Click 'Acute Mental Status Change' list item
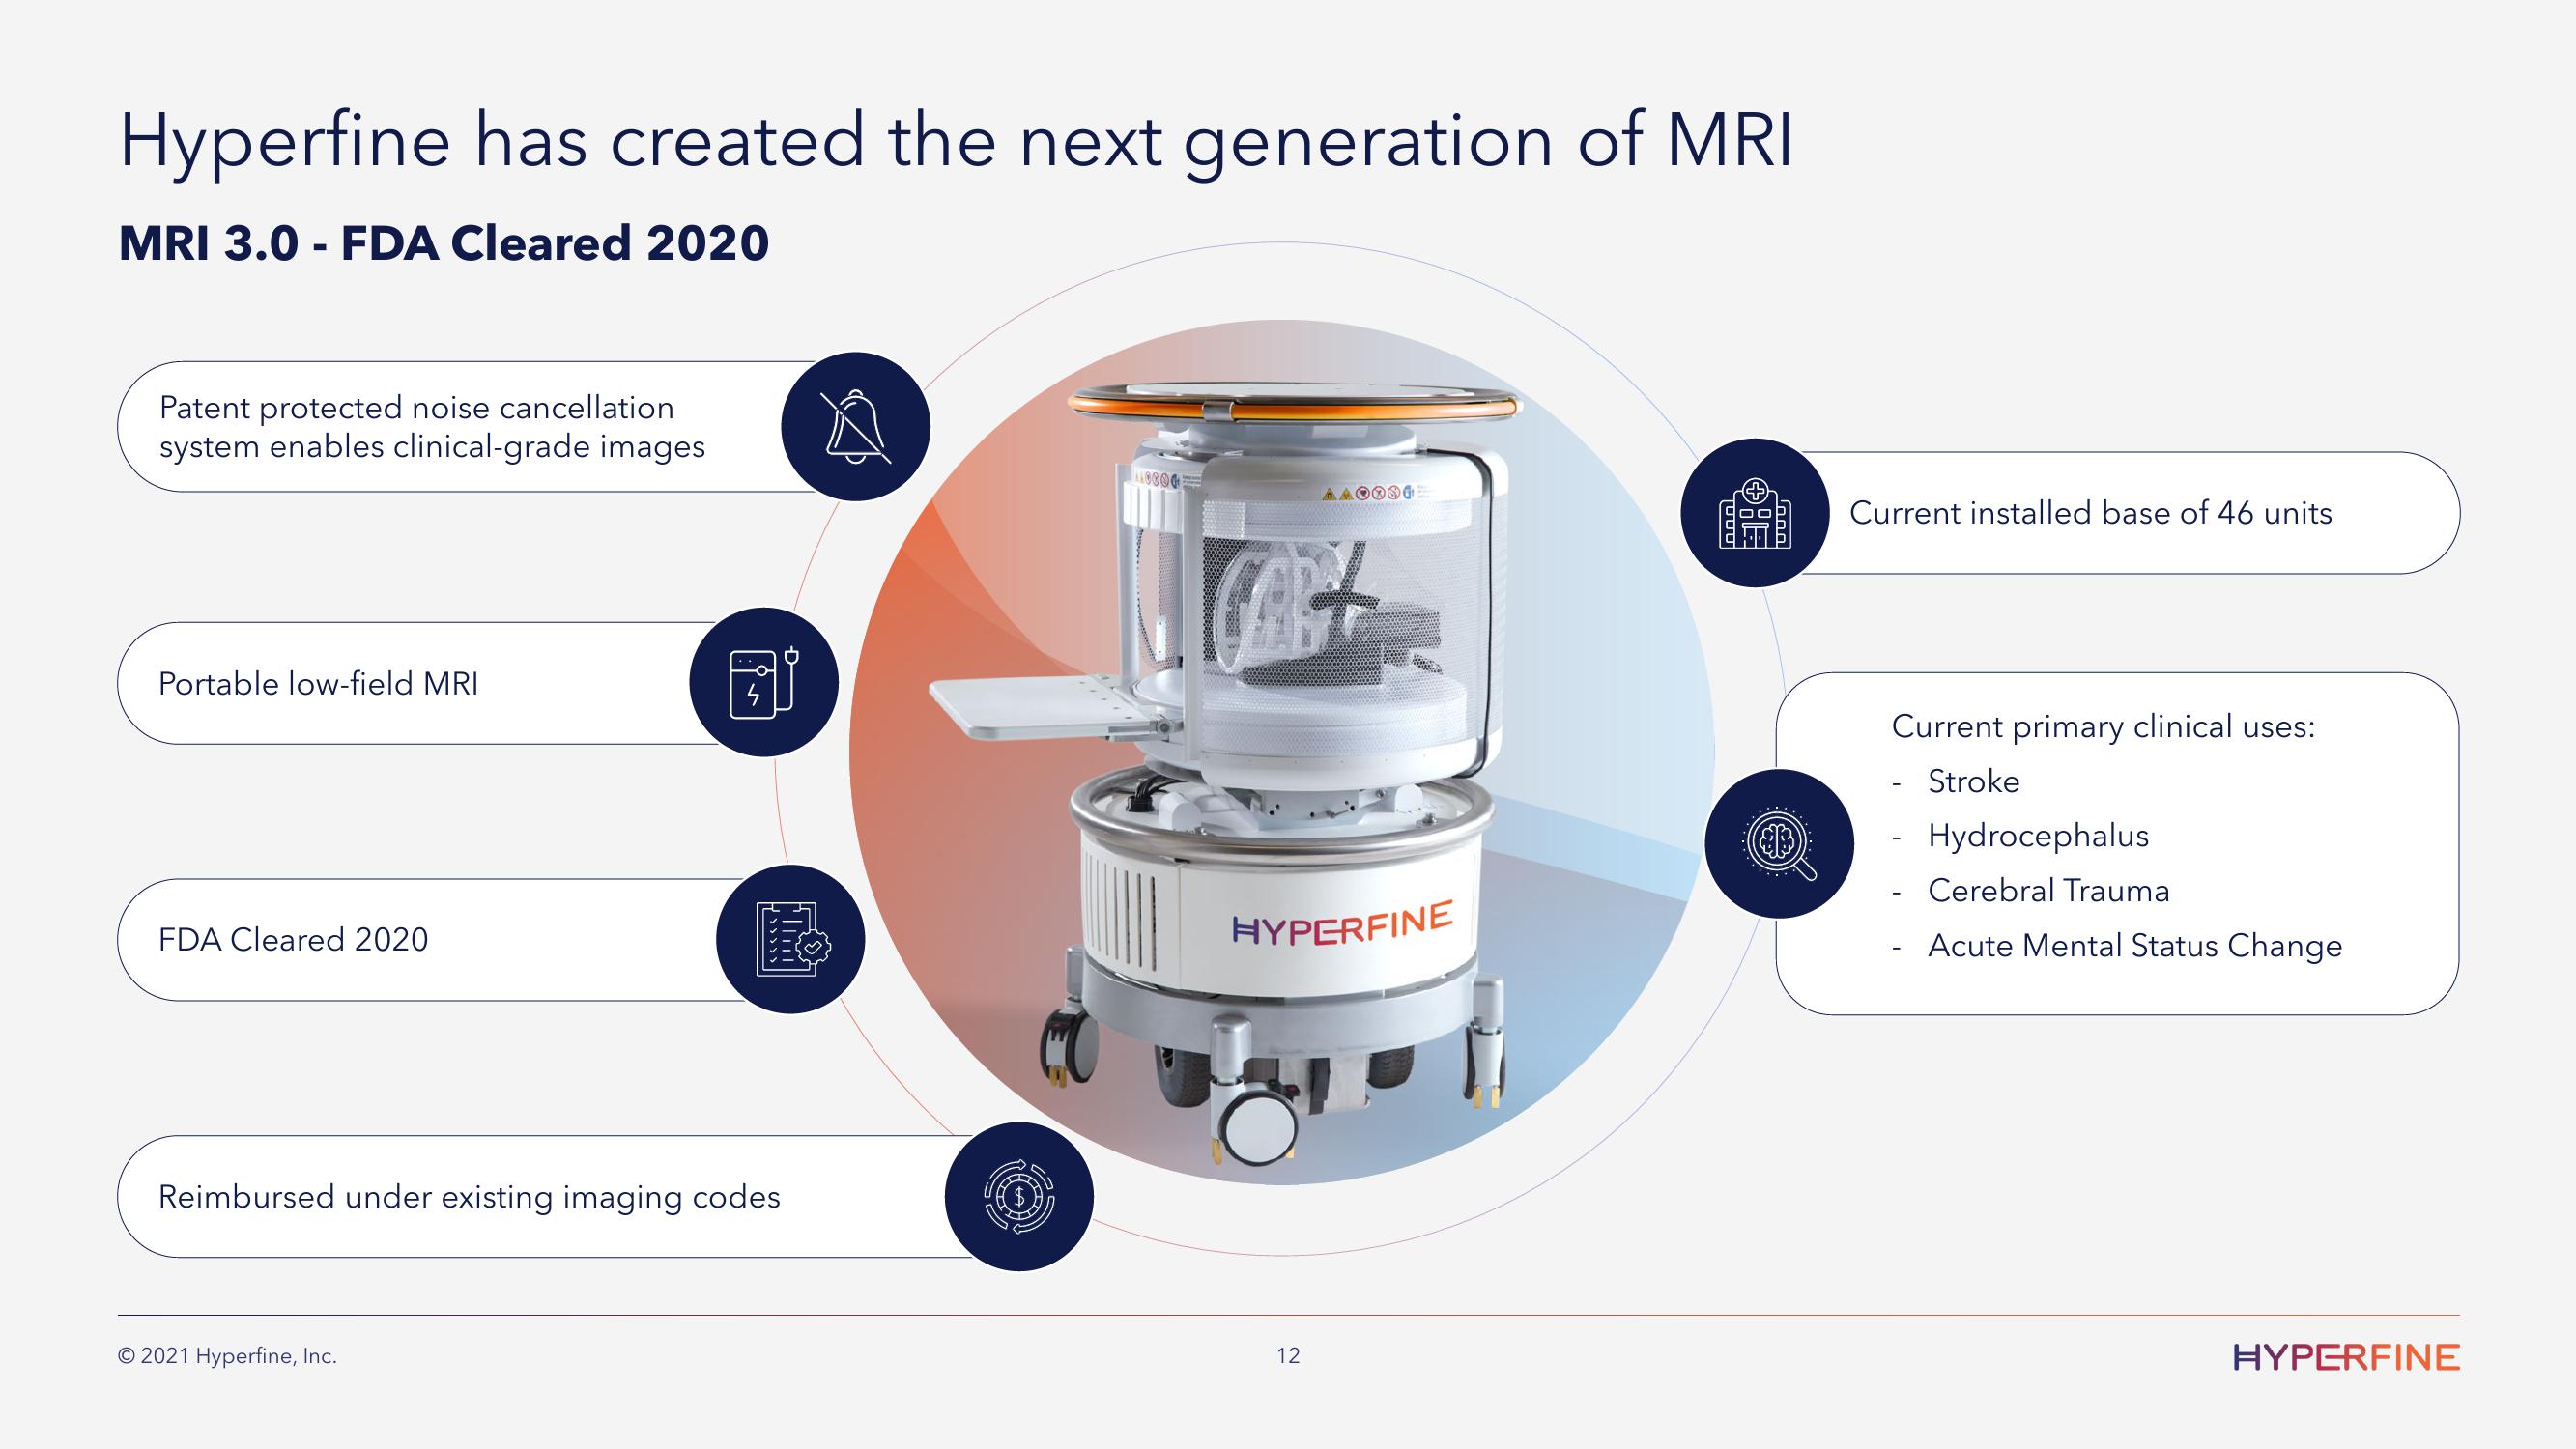 point(2135,946)
